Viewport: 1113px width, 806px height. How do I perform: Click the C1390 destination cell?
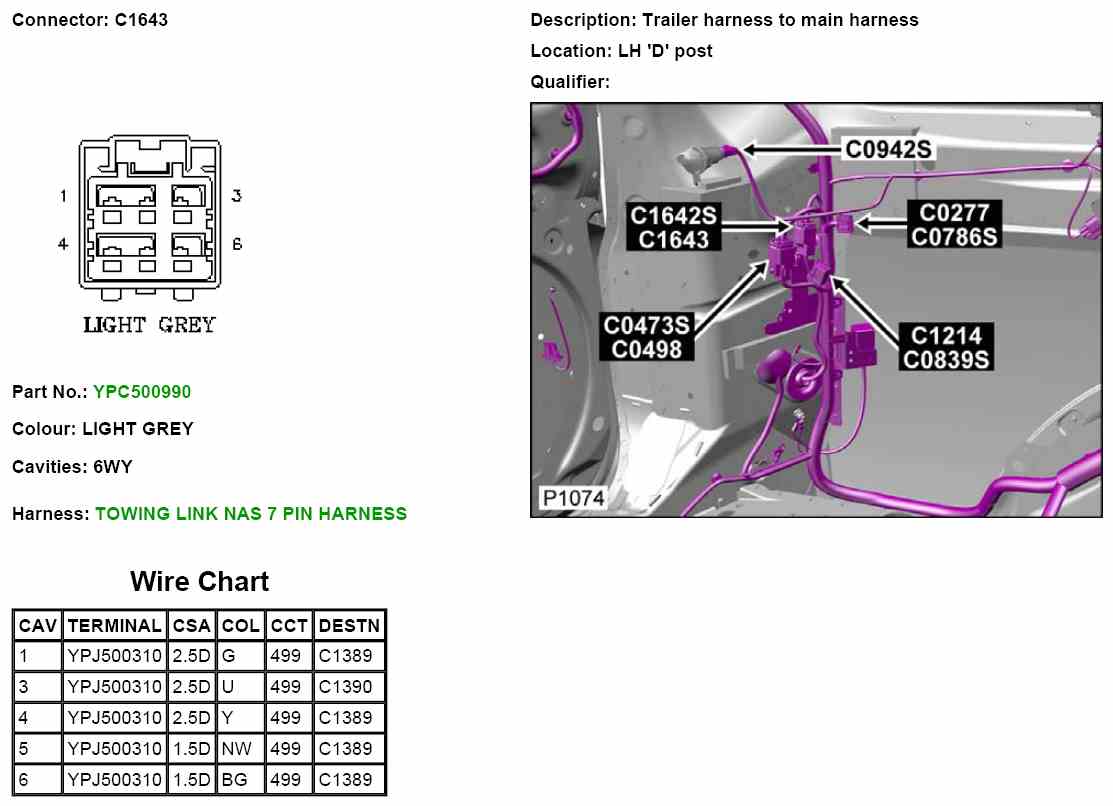coord(348,687)
